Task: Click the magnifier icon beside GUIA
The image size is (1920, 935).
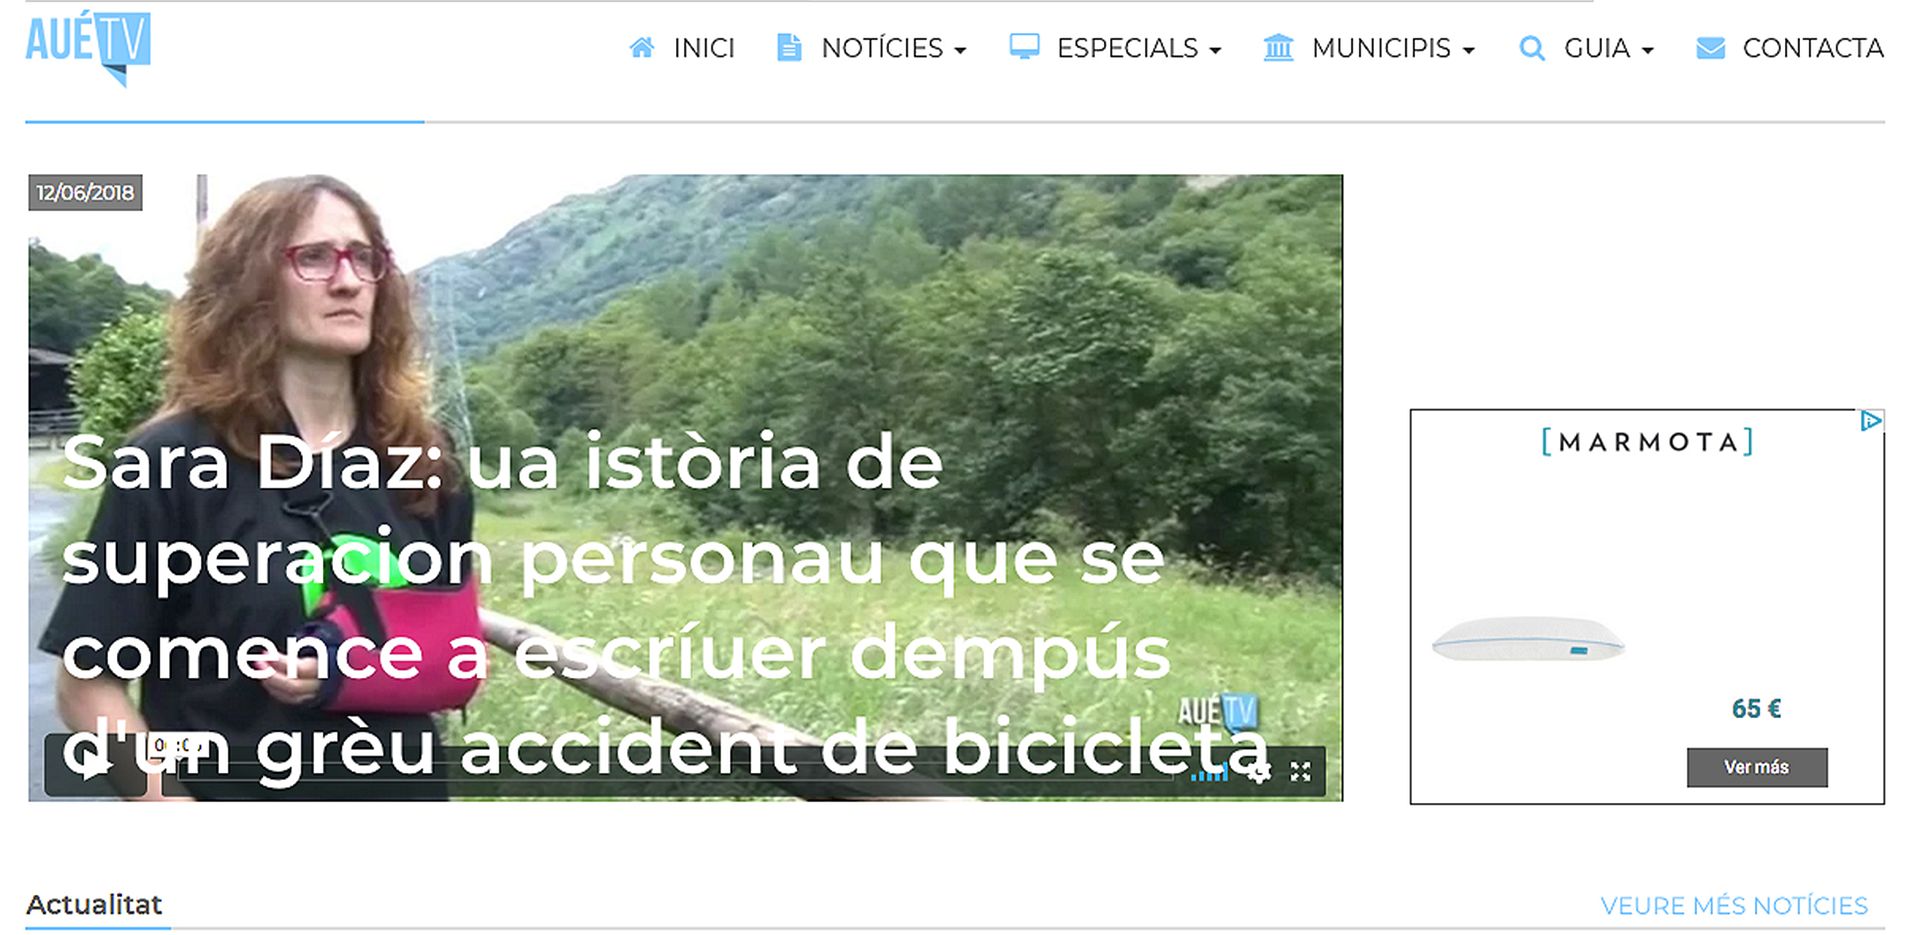Action: click(x=1531, y=48)
